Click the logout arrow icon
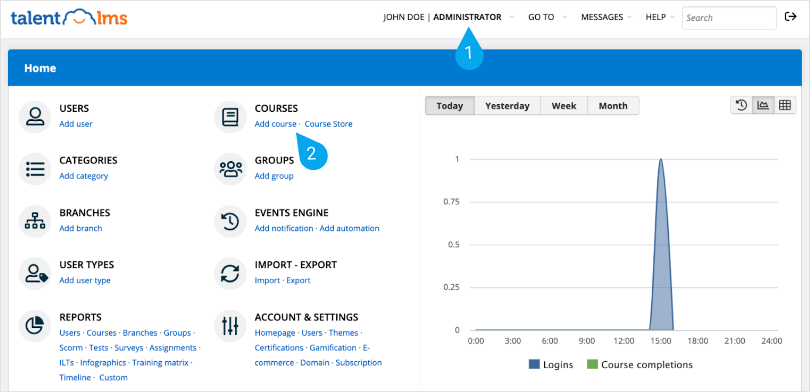Screen dimensions: 810x392 (x=790, y=17)
